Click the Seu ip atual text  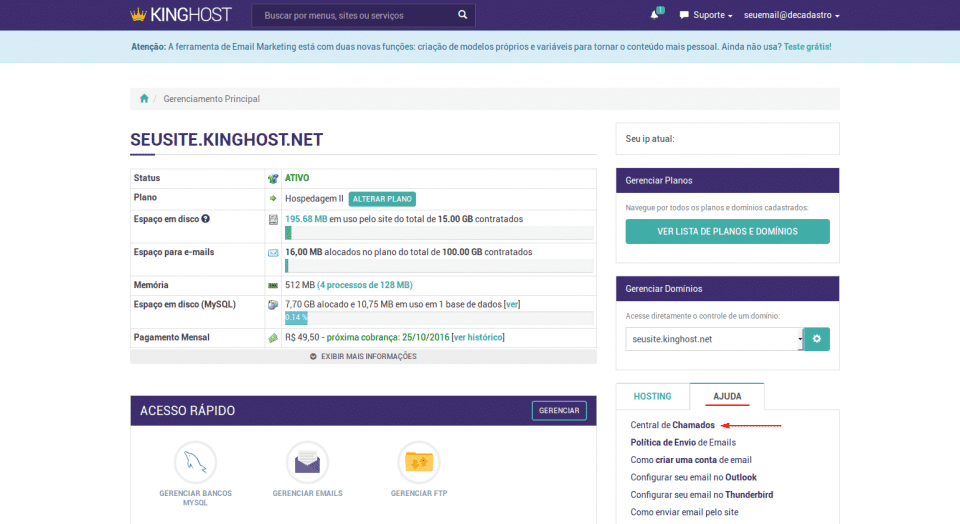coord(650,139)
